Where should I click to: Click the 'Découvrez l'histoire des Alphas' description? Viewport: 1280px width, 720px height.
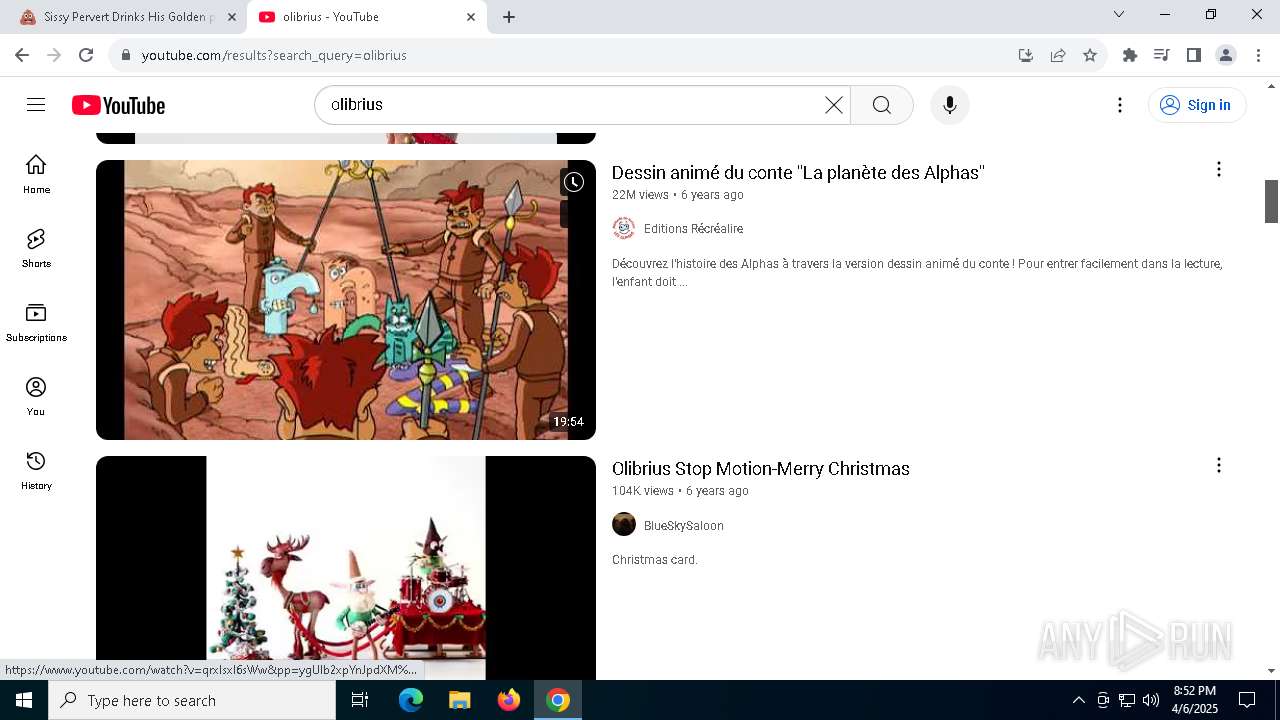(917, 273)
